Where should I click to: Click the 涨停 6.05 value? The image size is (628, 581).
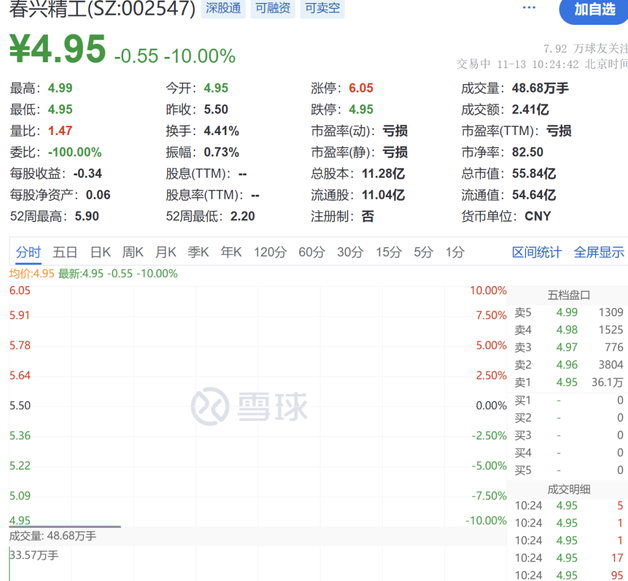[x=361, y=88]
